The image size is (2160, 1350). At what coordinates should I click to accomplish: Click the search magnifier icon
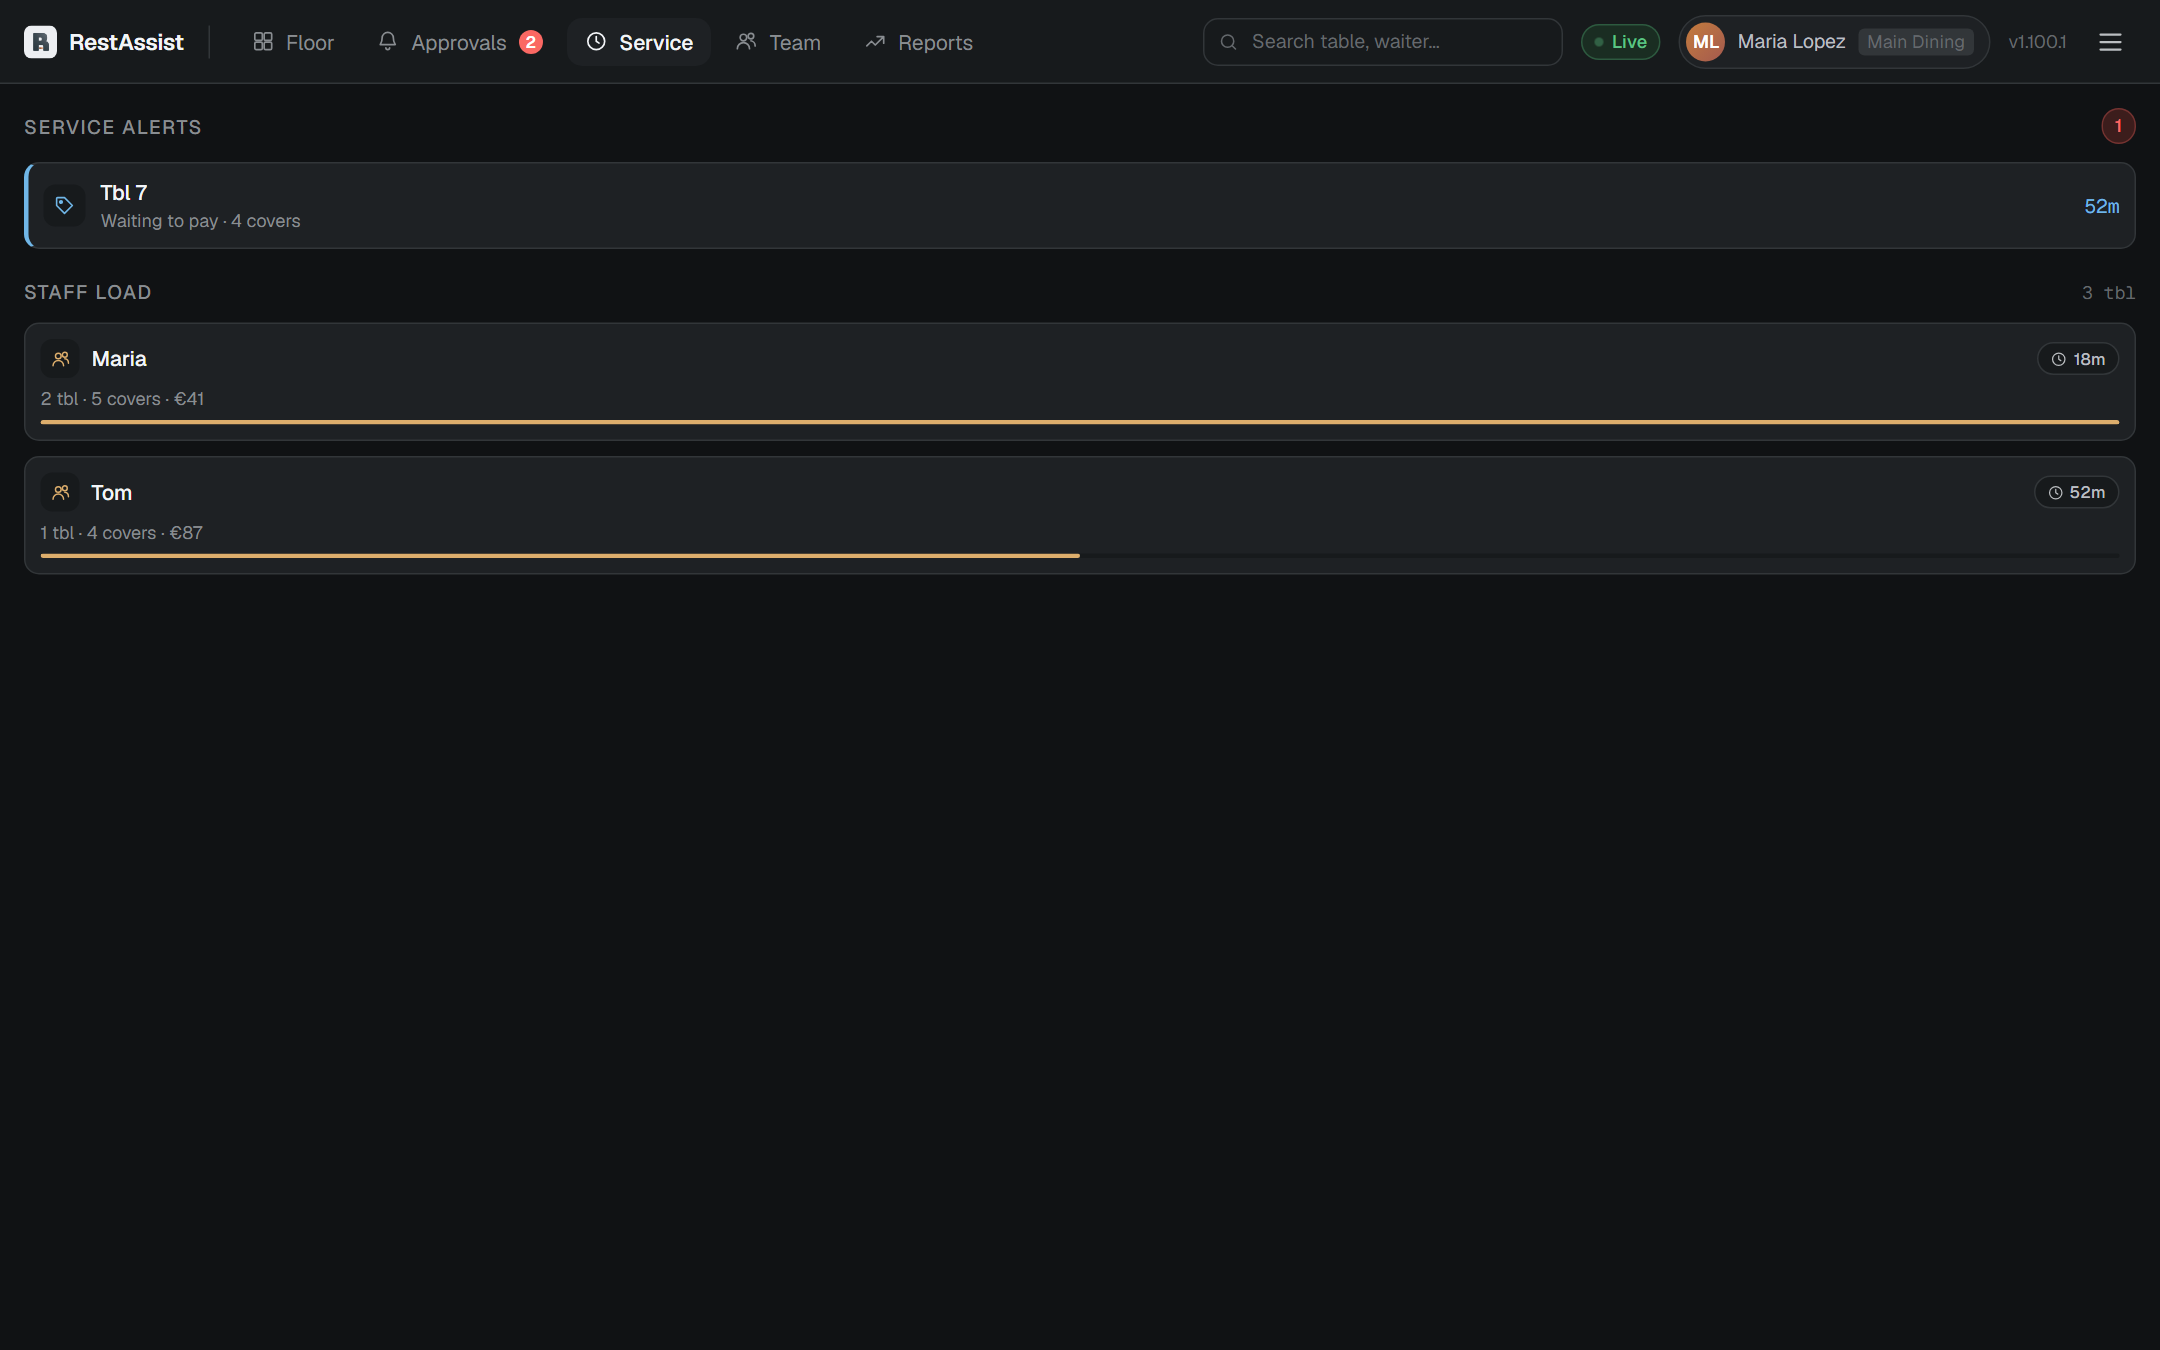coord(1229,42)
